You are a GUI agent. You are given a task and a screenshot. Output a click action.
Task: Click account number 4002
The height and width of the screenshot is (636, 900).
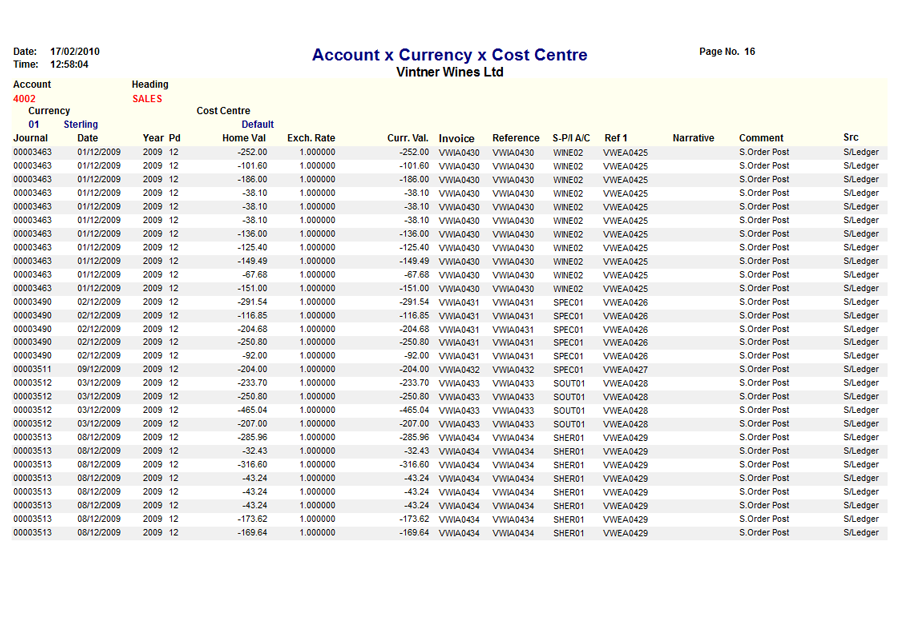pos(24,99)
